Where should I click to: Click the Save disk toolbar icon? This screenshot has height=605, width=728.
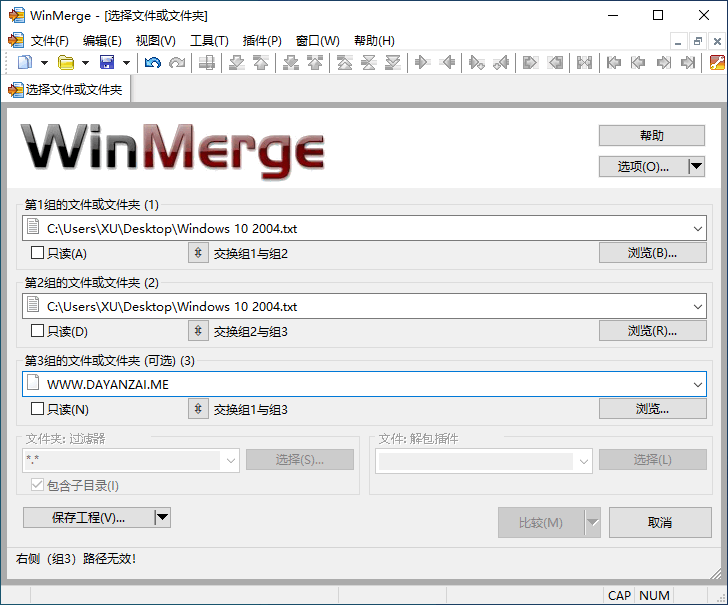pyautogui.click(x=107, y=63)
